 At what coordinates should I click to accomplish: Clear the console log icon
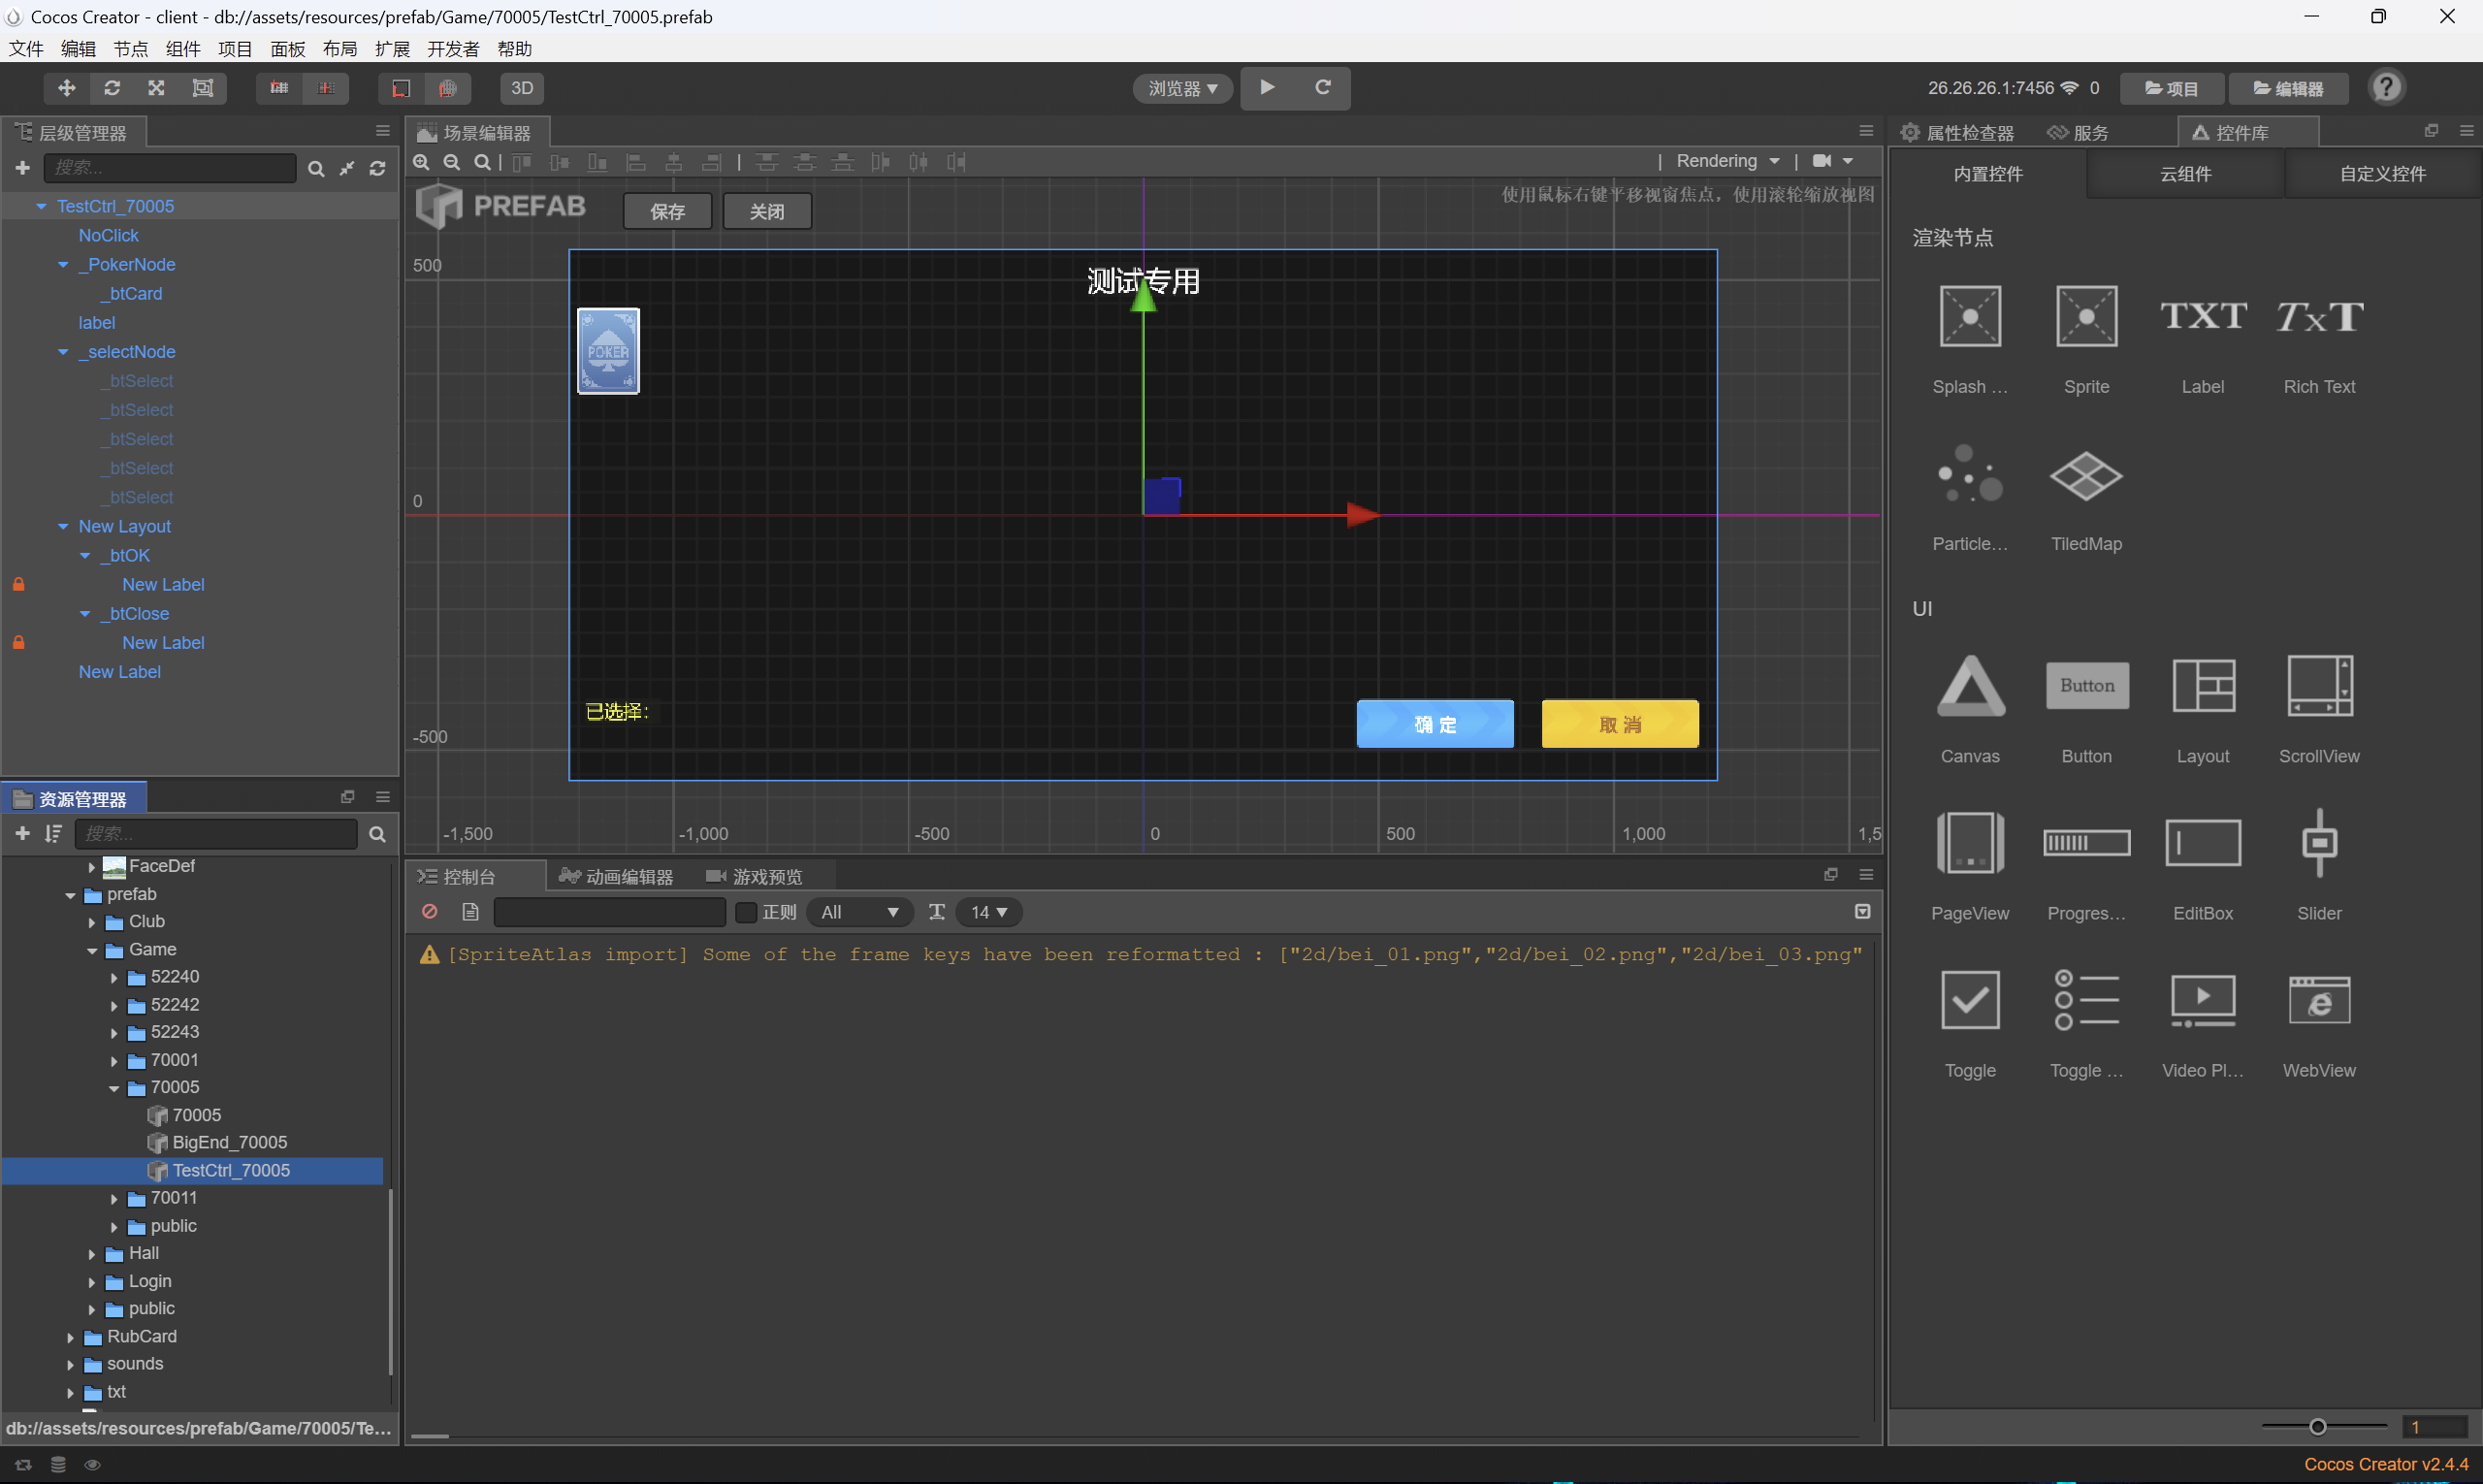[430, 912]
